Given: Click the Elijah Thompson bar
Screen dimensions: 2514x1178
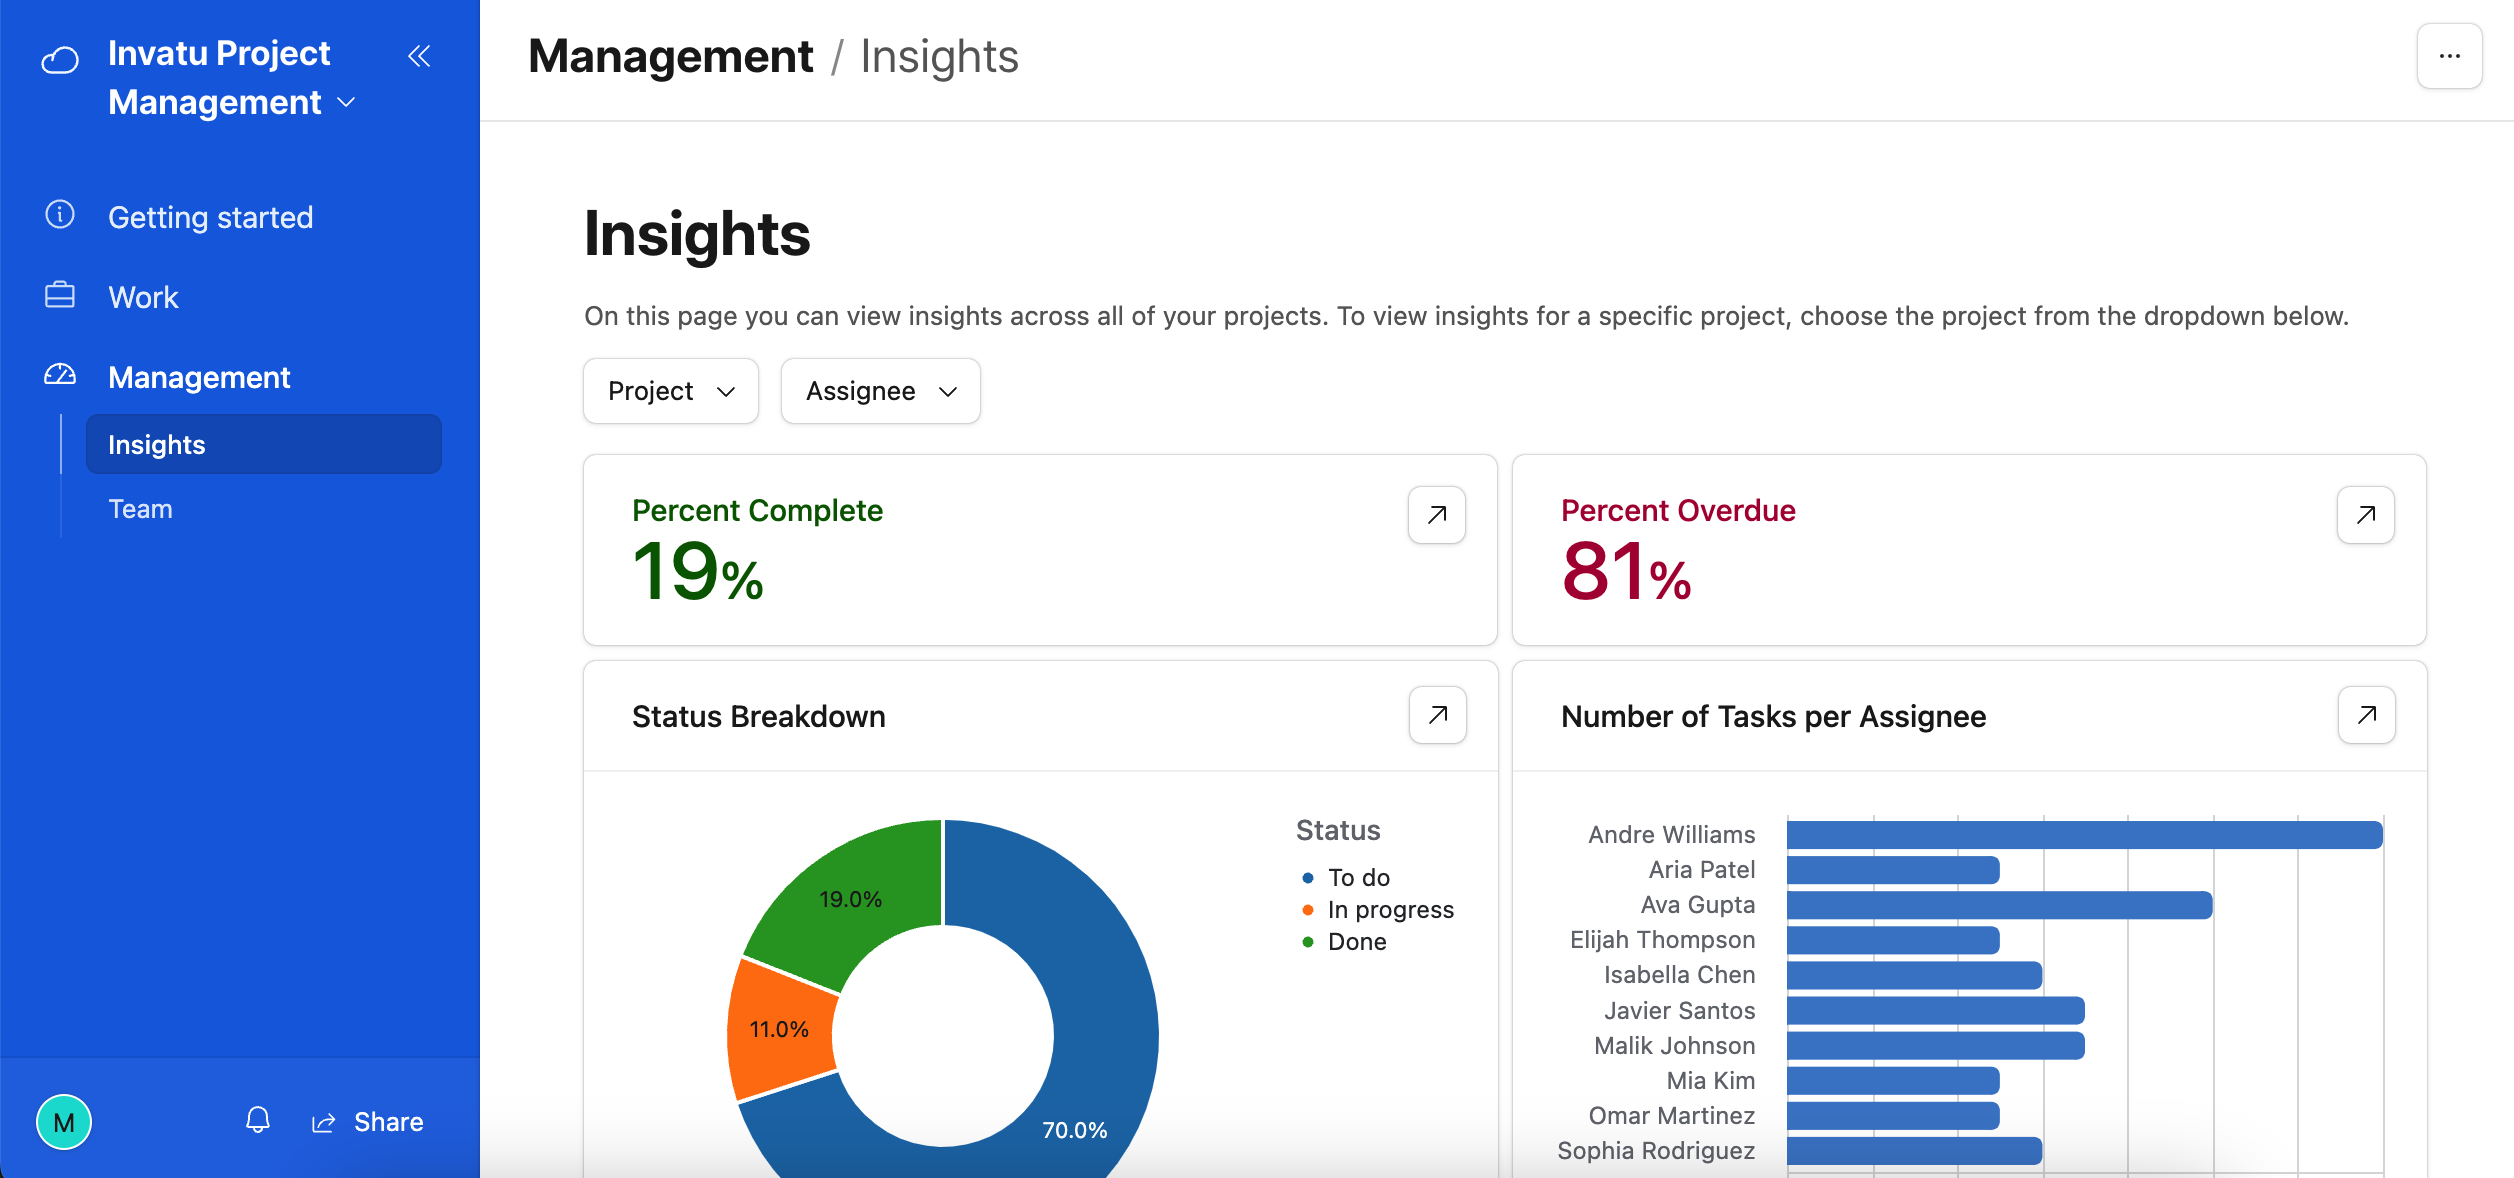Looking at the screenshot, I should pyautogui.click(x=1893, y=940).
